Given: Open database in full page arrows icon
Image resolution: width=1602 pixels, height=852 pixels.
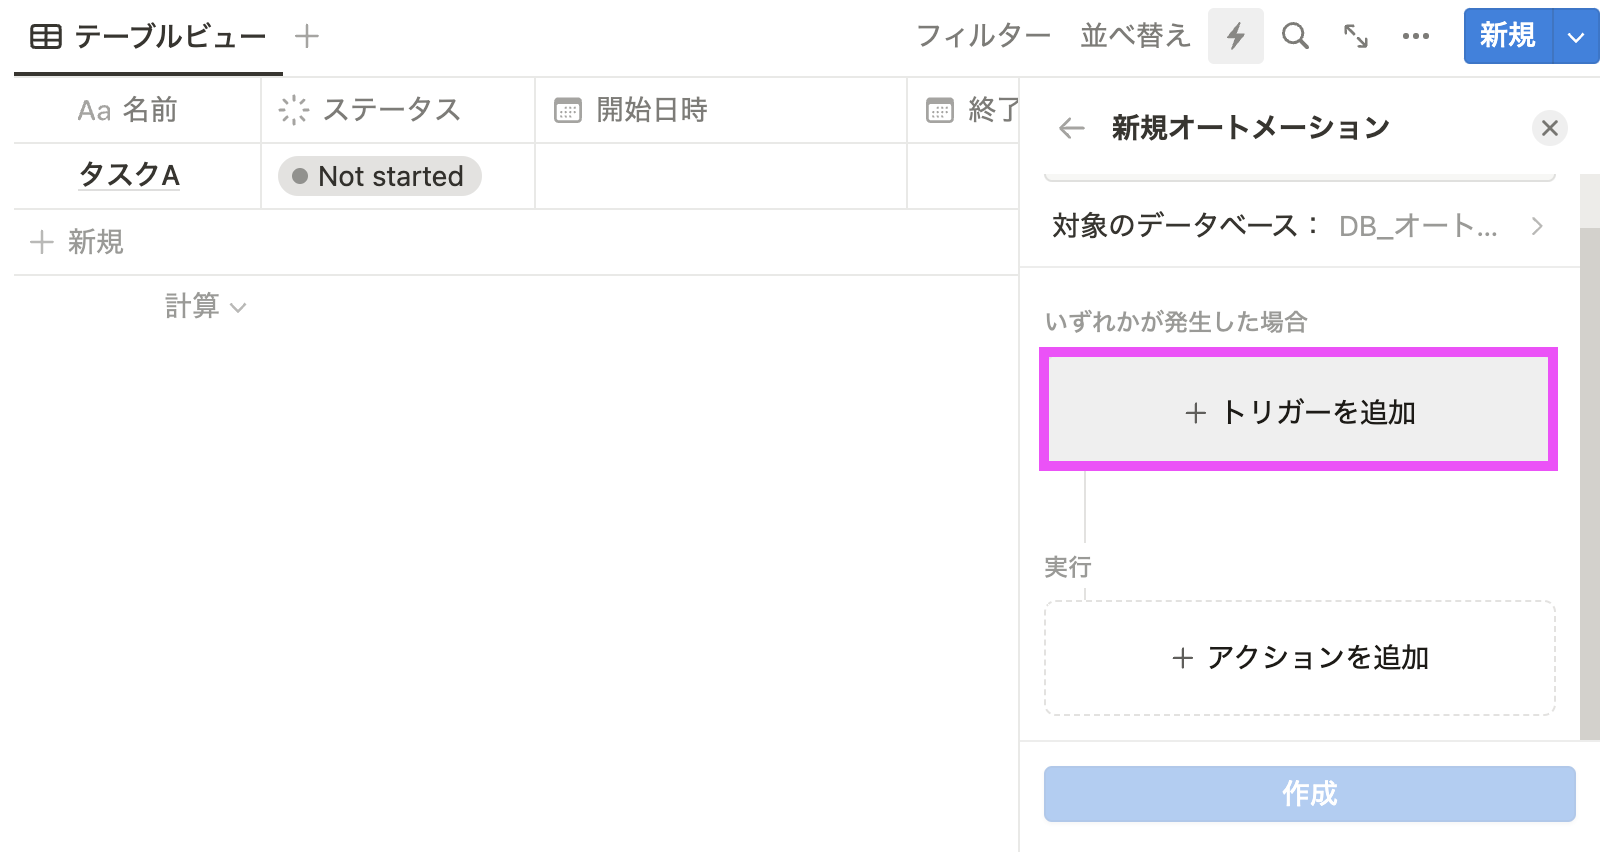Looking at the screenshot, I should pyautogui.click(x=1356, y=36).
